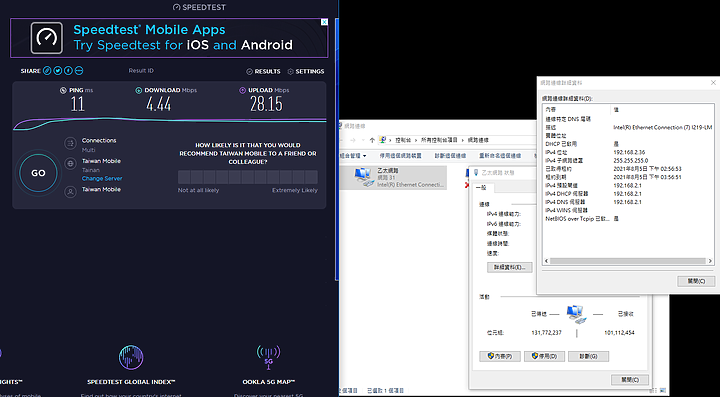Click the Ping clock icon
Image resolution: width=720 pixels, height=397 pixels.
tap(63, 90)
